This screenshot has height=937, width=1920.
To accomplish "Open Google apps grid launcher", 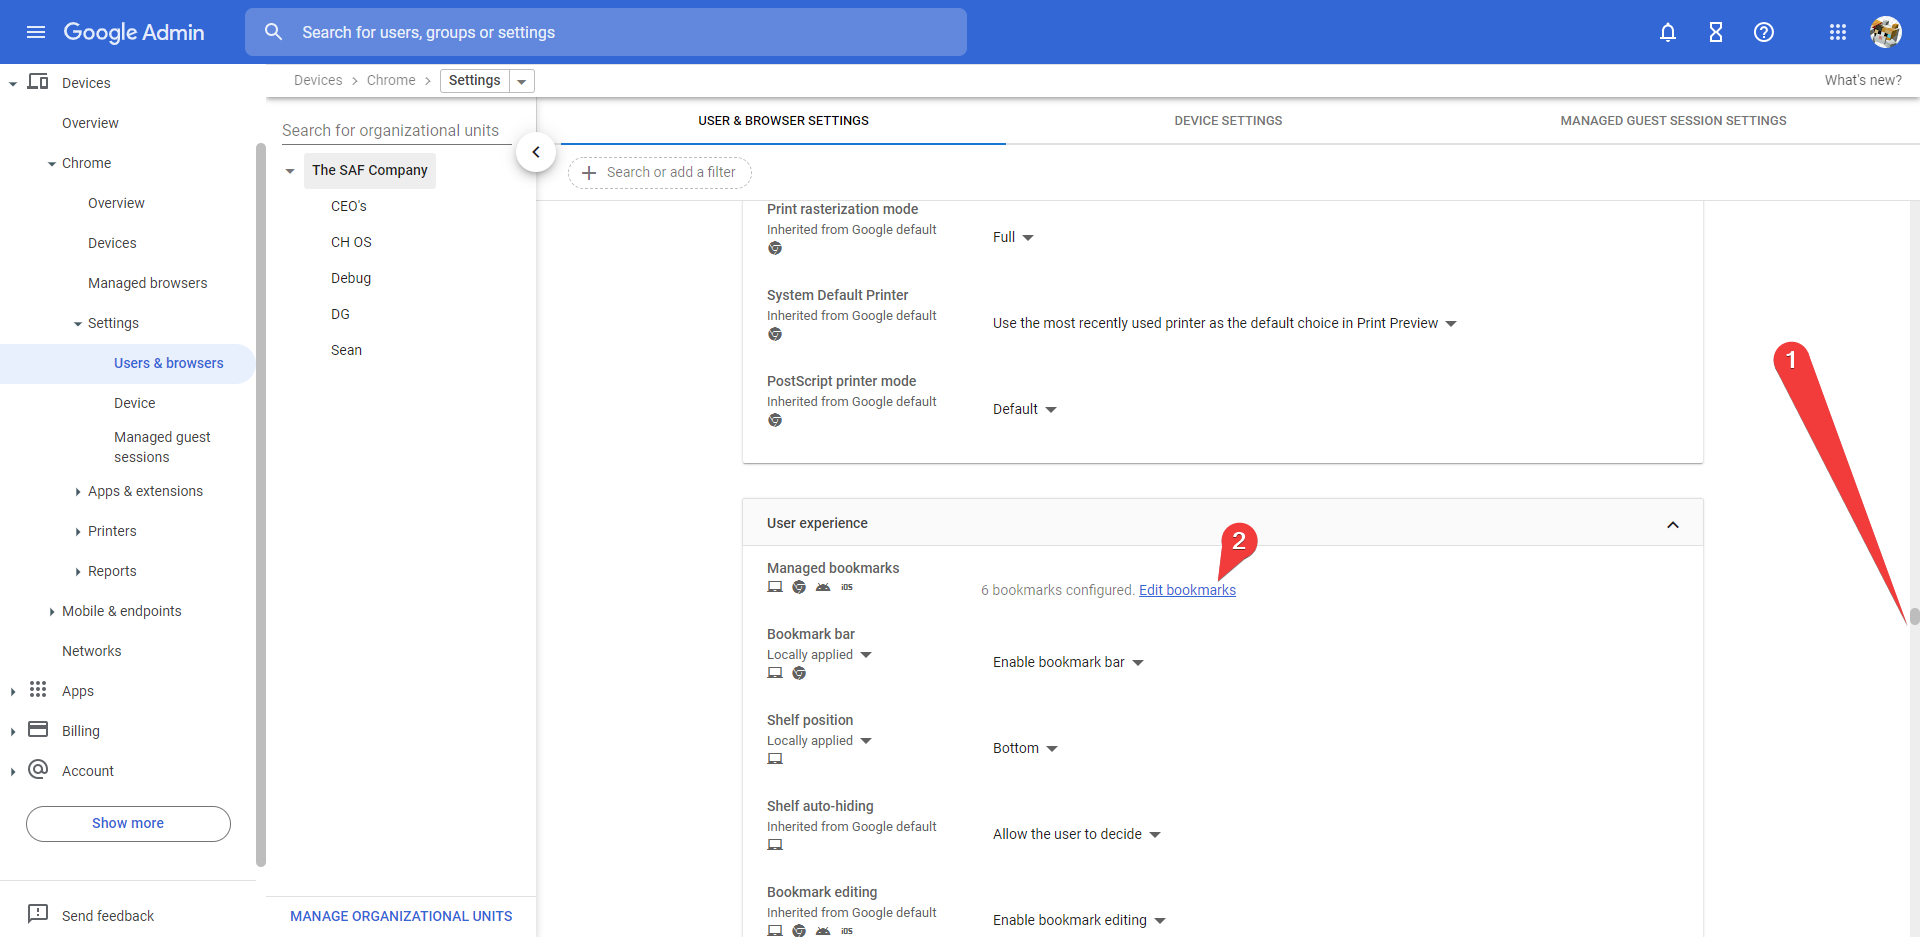I will point(1838,32).
